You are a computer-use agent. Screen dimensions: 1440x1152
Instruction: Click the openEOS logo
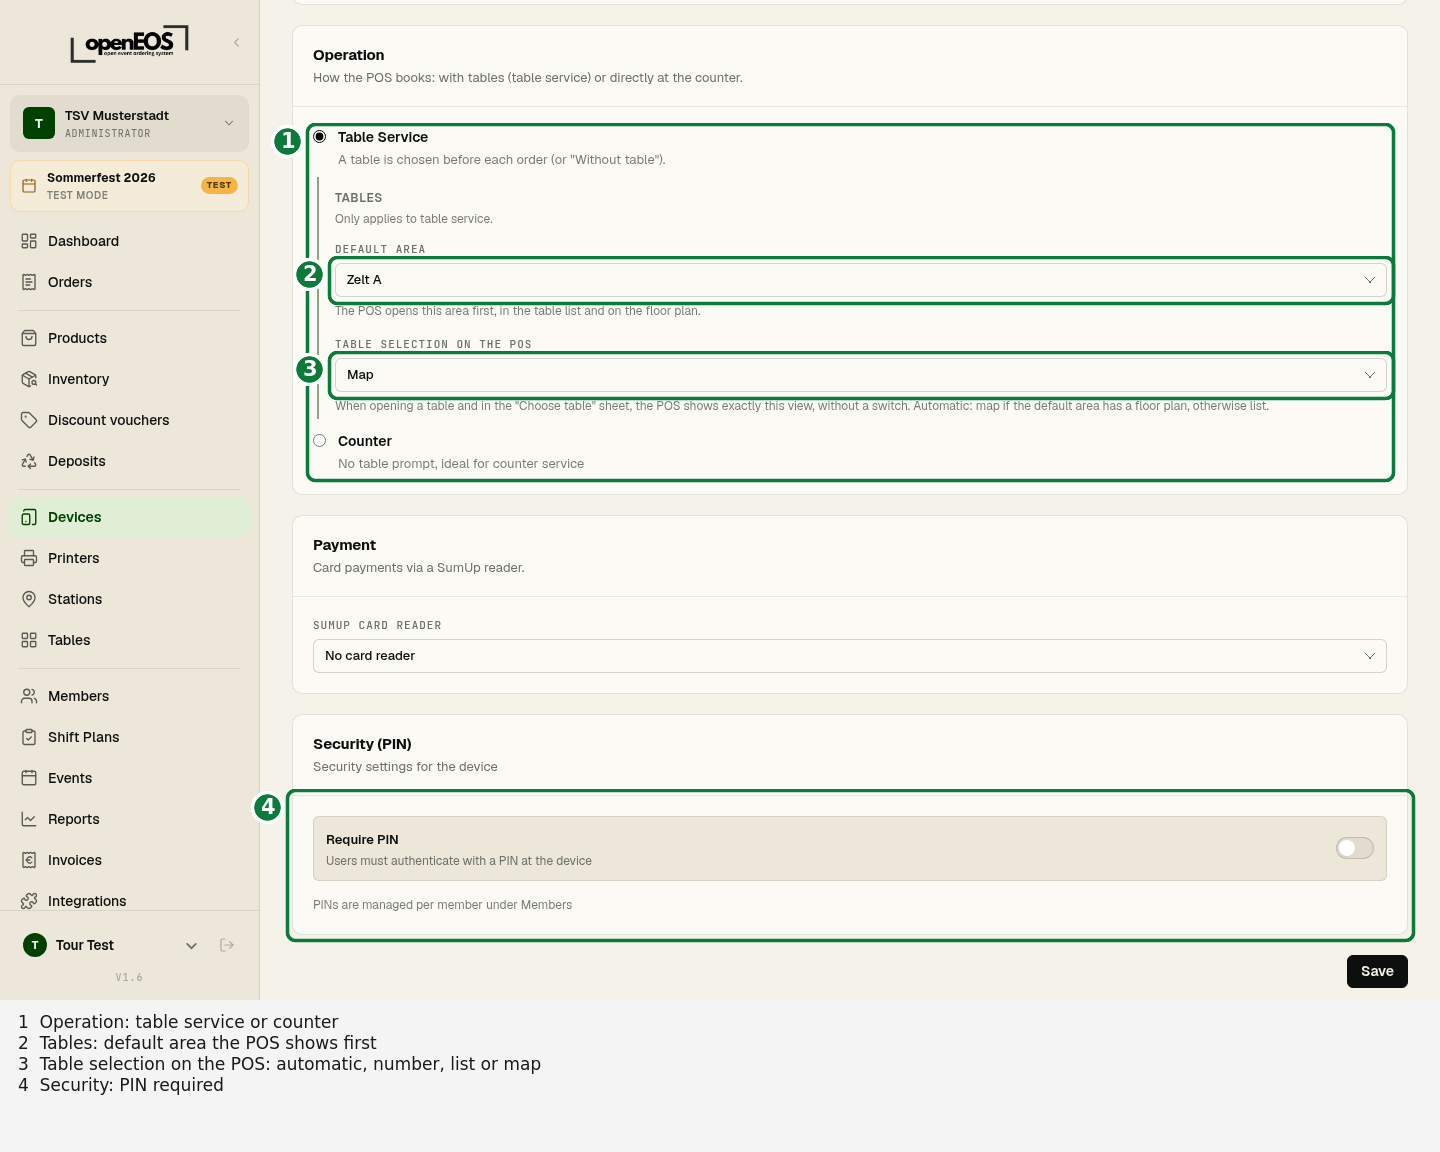pos(129,44)
